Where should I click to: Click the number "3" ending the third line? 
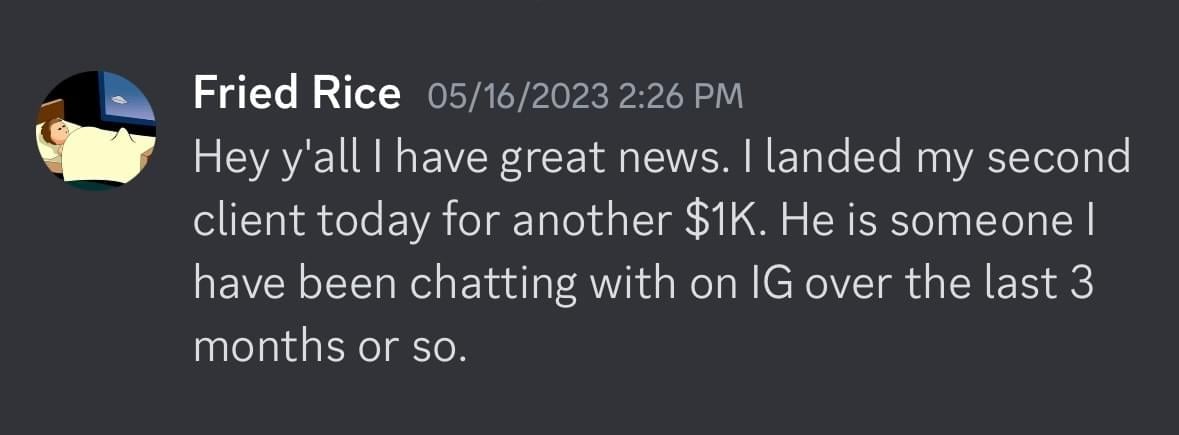(1085, 284)
